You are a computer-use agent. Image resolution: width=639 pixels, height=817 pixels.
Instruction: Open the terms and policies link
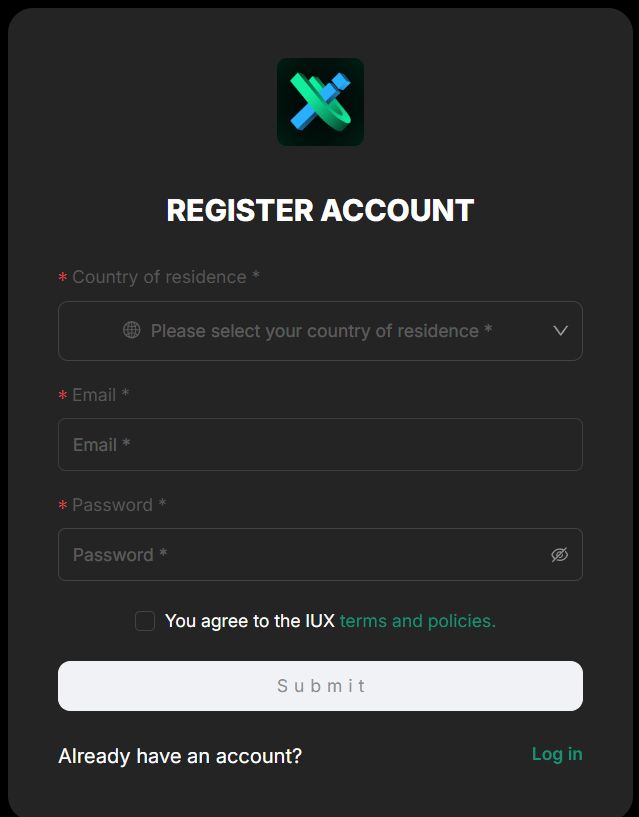417,621
